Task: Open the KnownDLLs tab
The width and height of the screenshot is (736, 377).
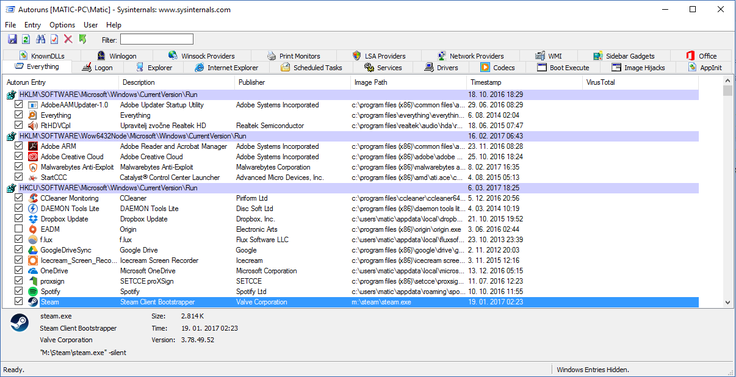Action: (41, 56)
